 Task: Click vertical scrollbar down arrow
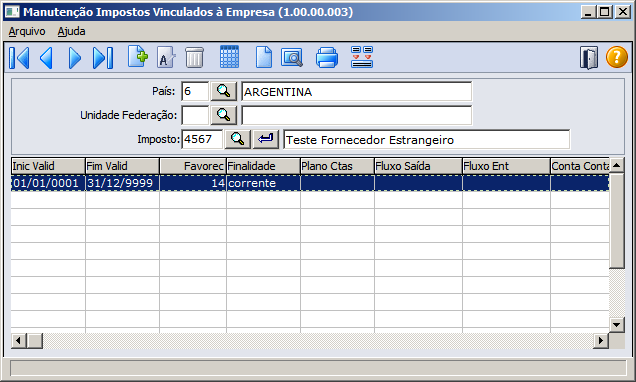[x=617, y=324]
